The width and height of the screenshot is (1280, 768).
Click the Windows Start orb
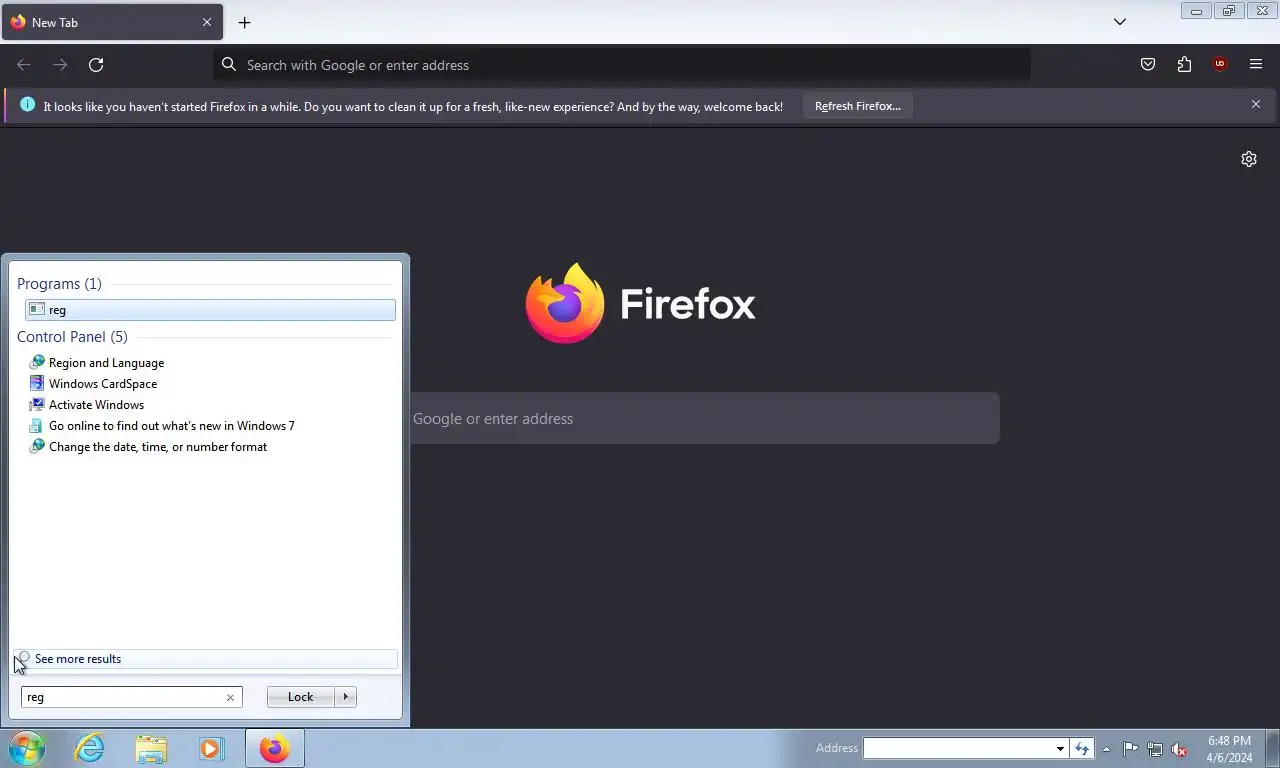(27, 748)
